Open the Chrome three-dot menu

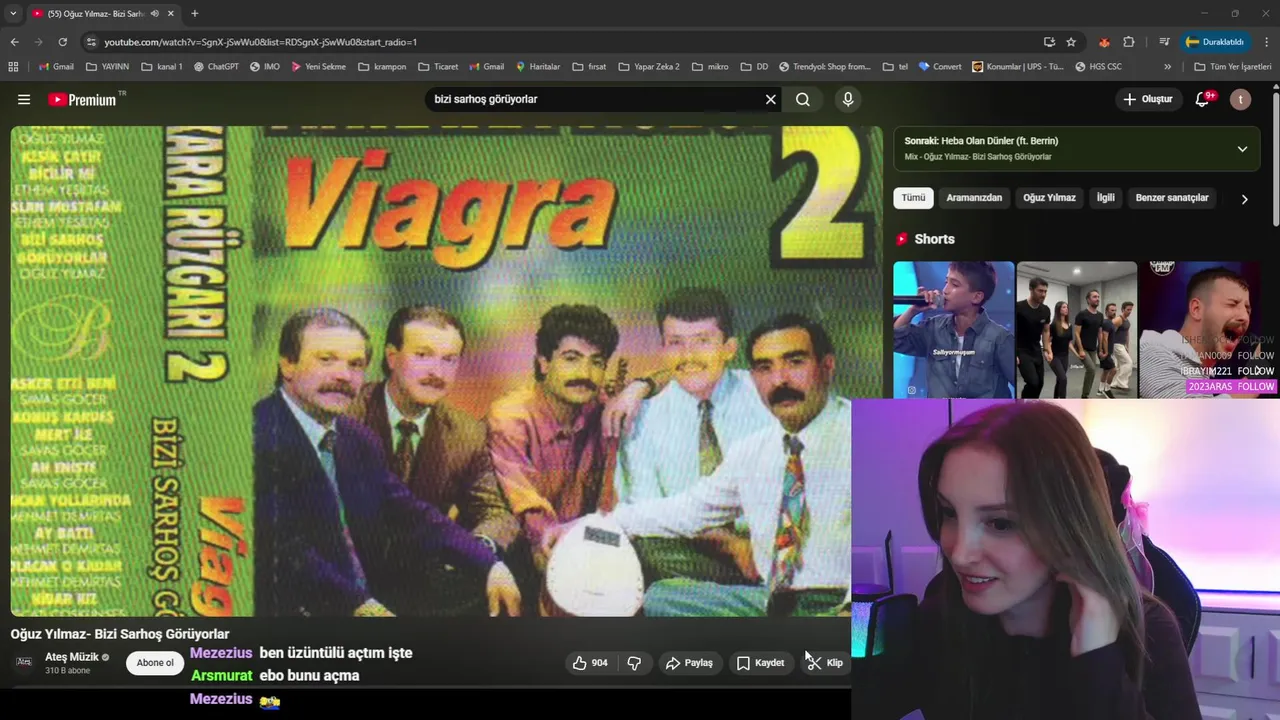tap(1267, 42)
